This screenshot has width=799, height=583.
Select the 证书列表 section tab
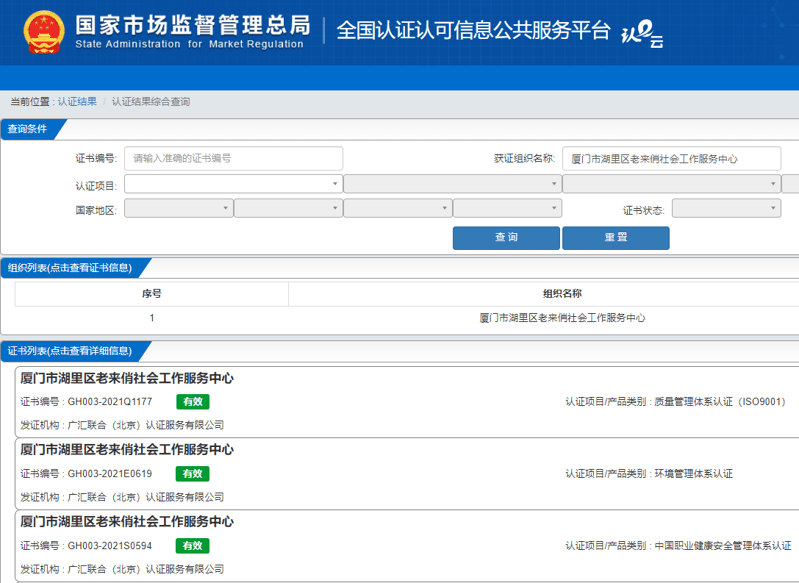coord(70,351)
